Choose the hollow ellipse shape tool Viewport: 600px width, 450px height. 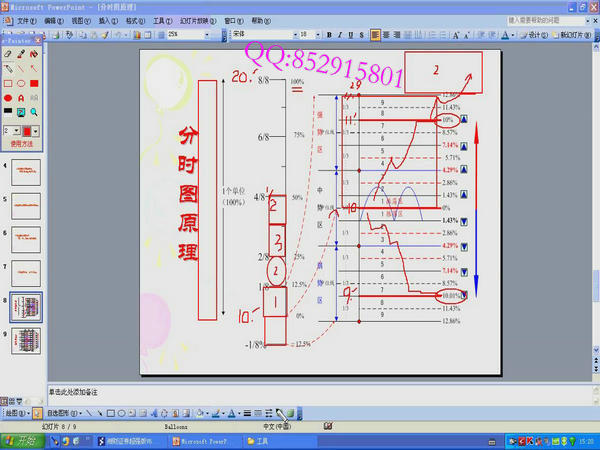(22, 84)
